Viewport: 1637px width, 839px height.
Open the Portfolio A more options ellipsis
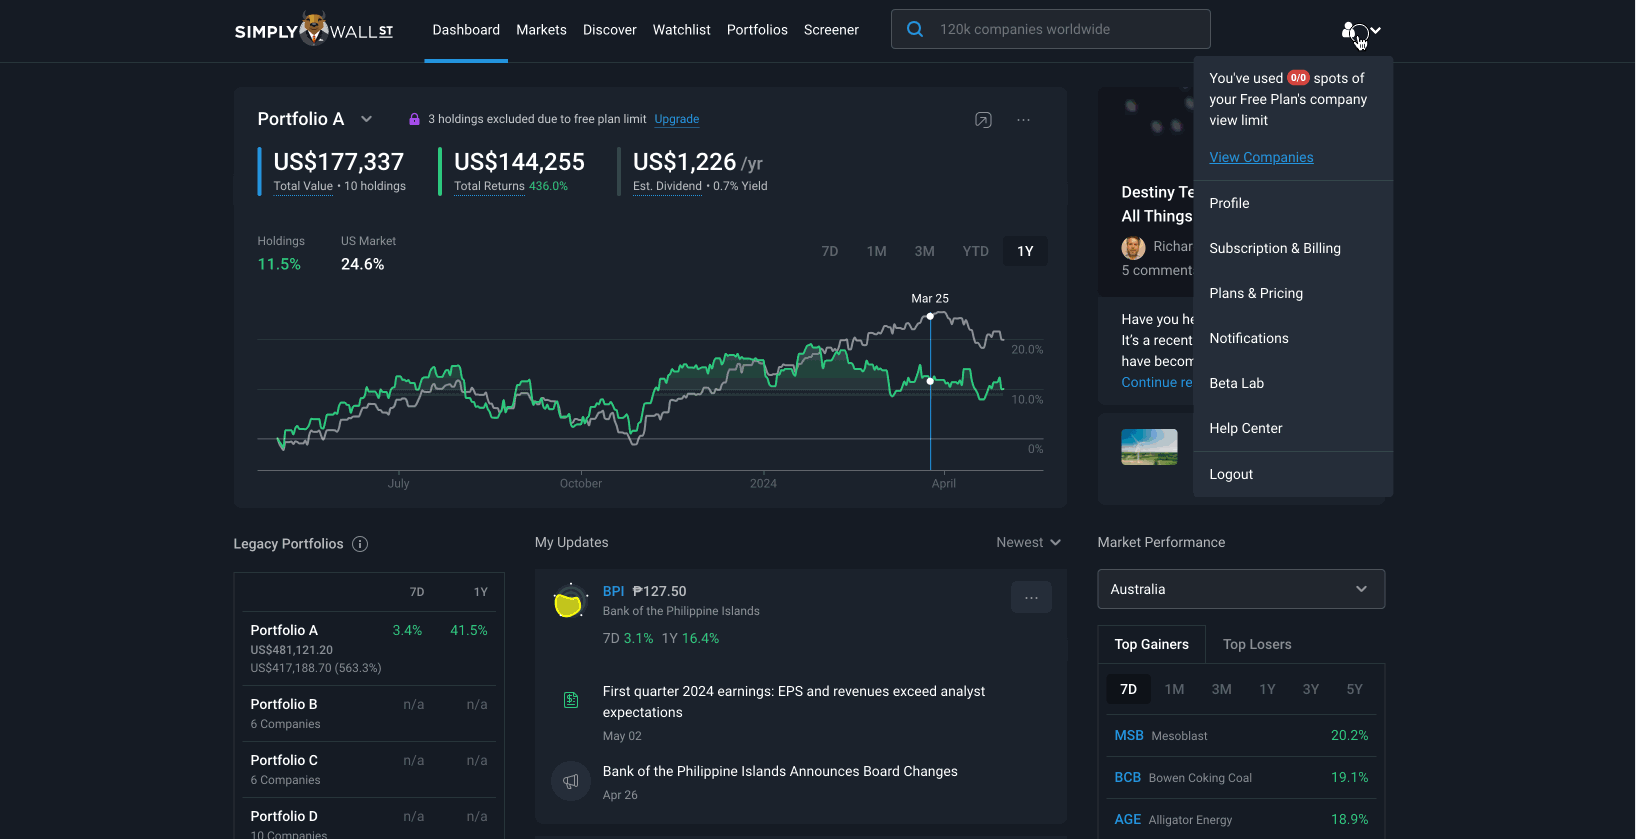coord(1023,120)
